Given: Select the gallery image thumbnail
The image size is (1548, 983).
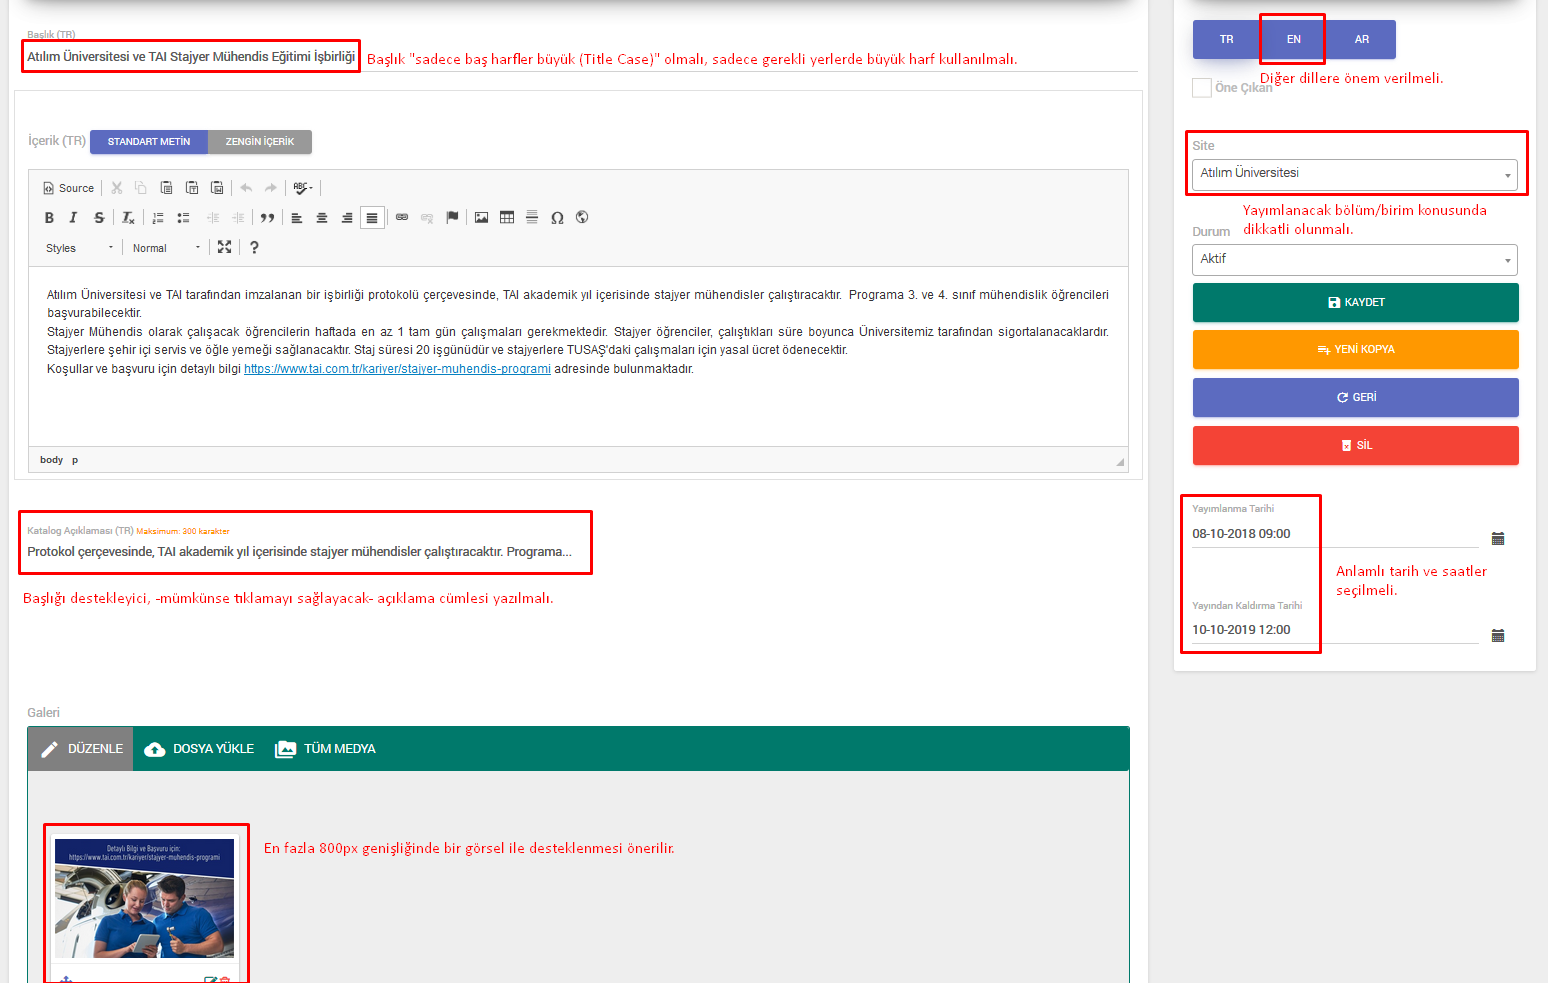Looking at the screenshot, I should tap(145, 899).
